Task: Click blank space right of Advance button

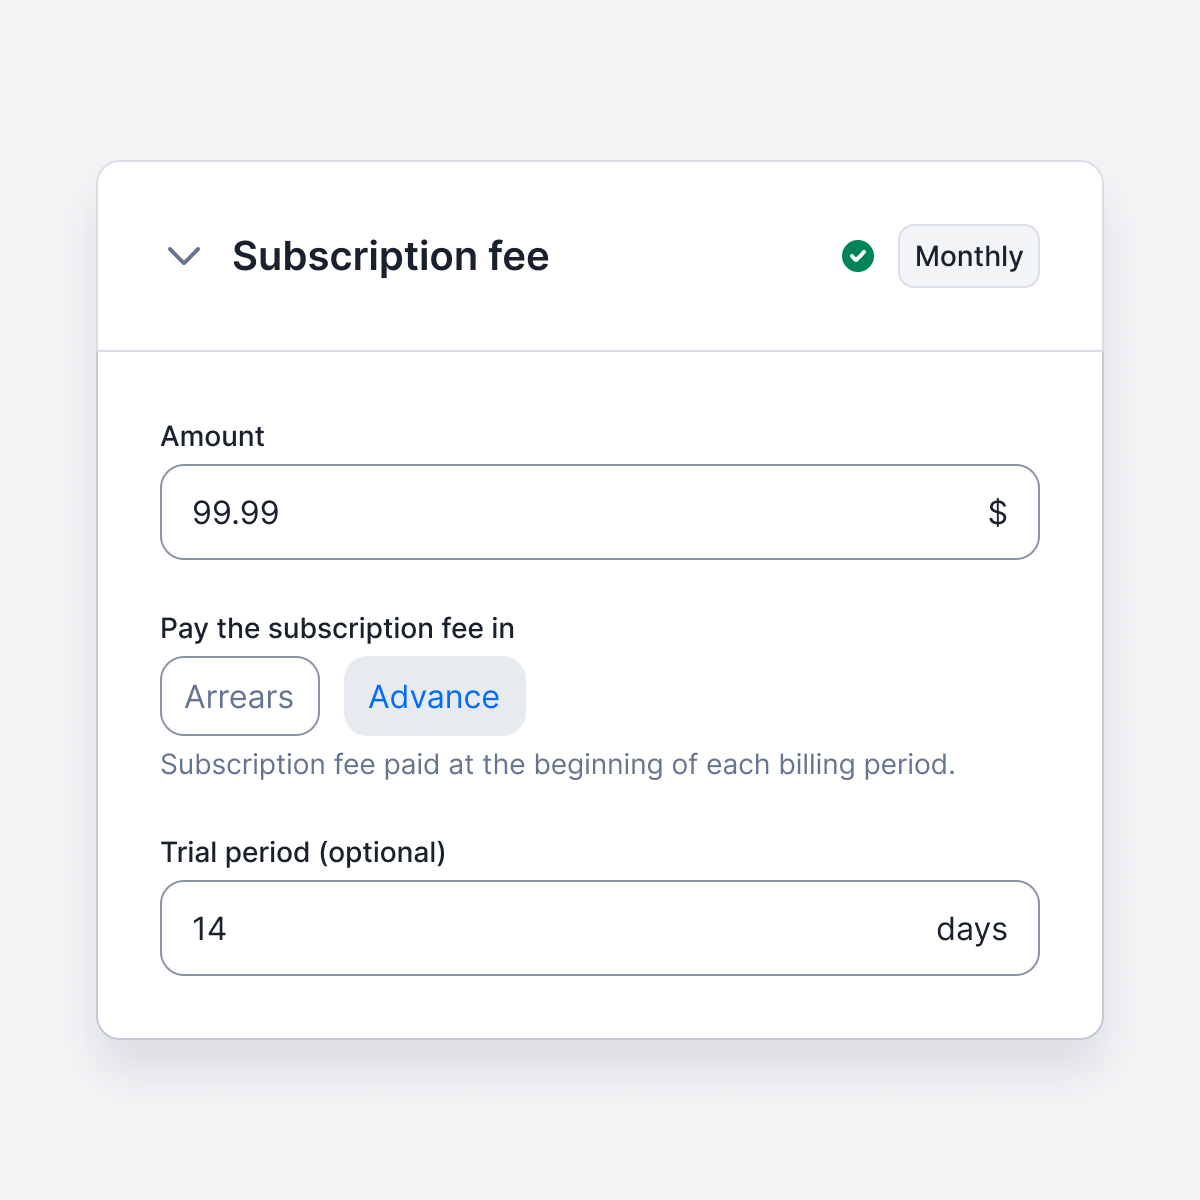Action: point(782,696)
